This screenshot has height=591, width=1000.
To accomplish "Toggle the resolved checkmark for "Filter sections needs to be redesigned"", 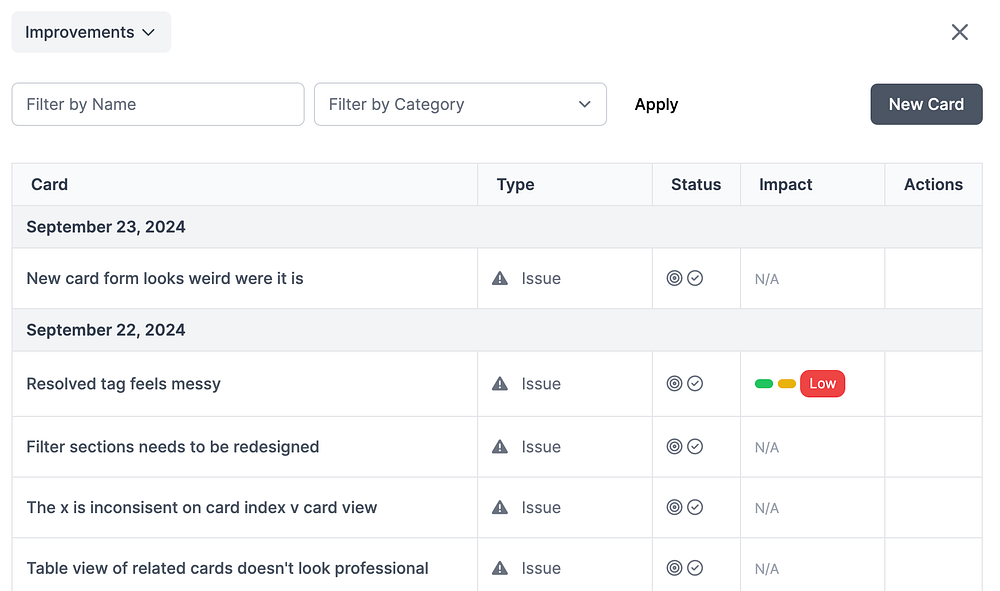I will pos(695,447).
